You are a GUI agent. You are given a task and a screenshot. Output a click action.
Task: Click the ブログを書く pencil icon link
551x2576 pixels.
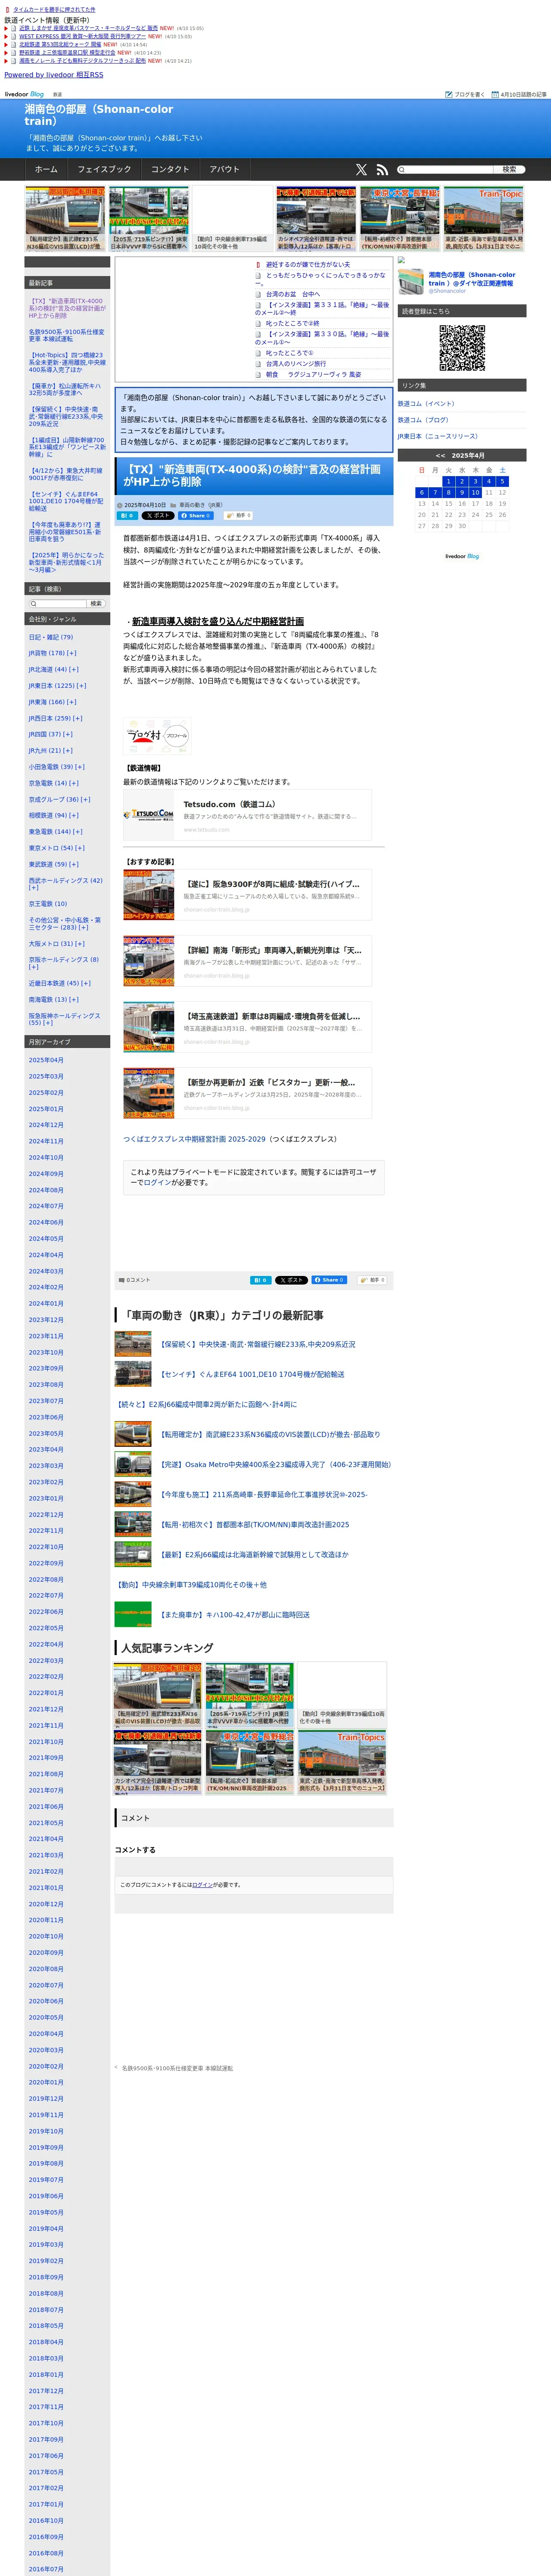coord(465,94)
